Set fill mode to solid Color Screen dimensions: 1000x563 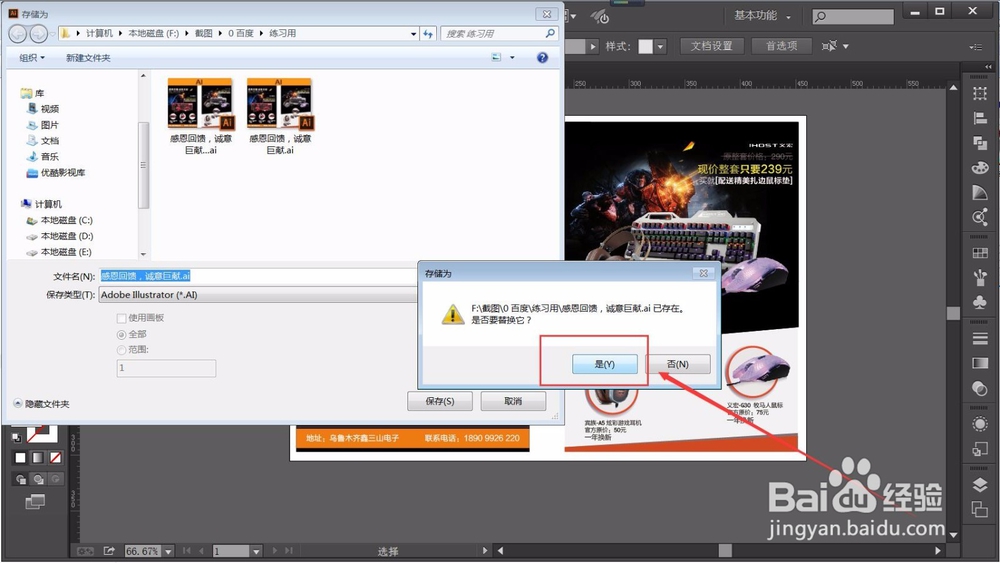[20, 458]
